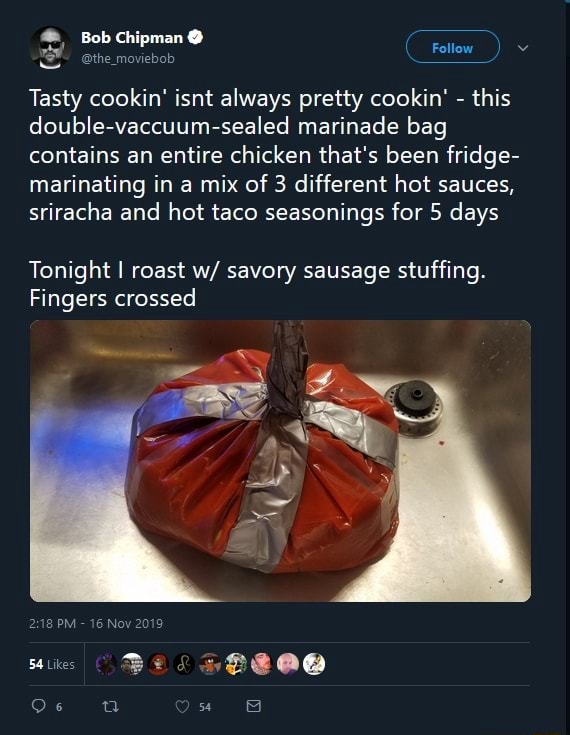Open the last liker's avatar in the row

(314, 664)
